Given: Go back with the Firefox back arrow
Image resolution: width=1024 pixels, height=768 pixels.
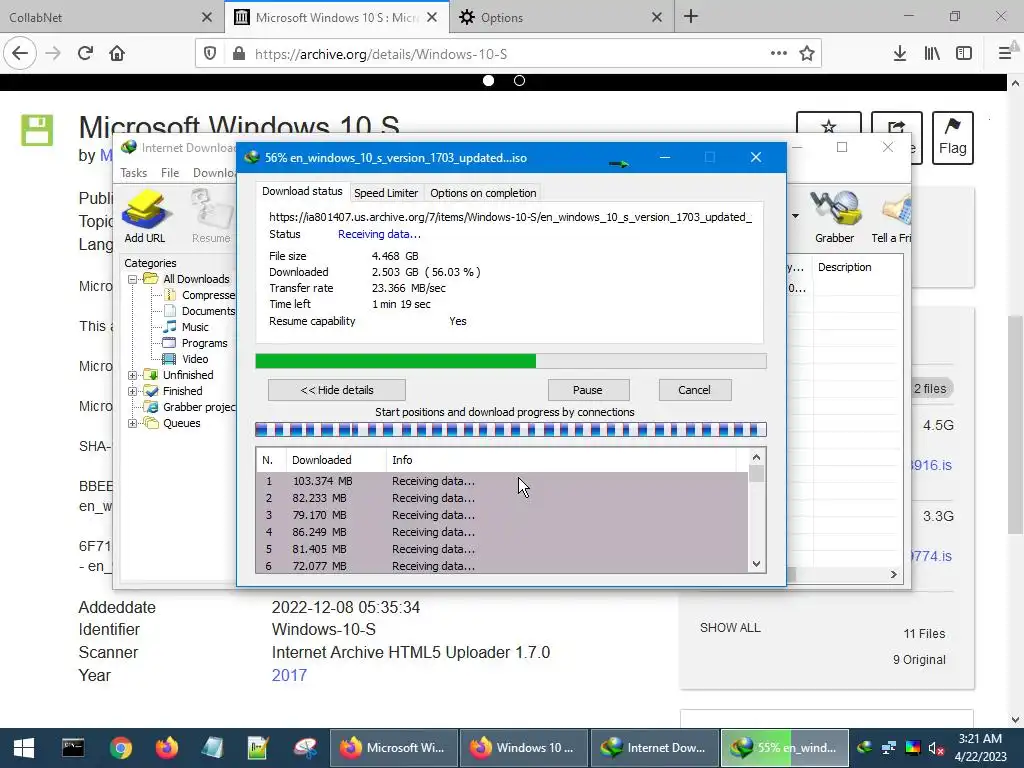Looking at the screenshot, I should pyautogui.click(x=20, y=53).
